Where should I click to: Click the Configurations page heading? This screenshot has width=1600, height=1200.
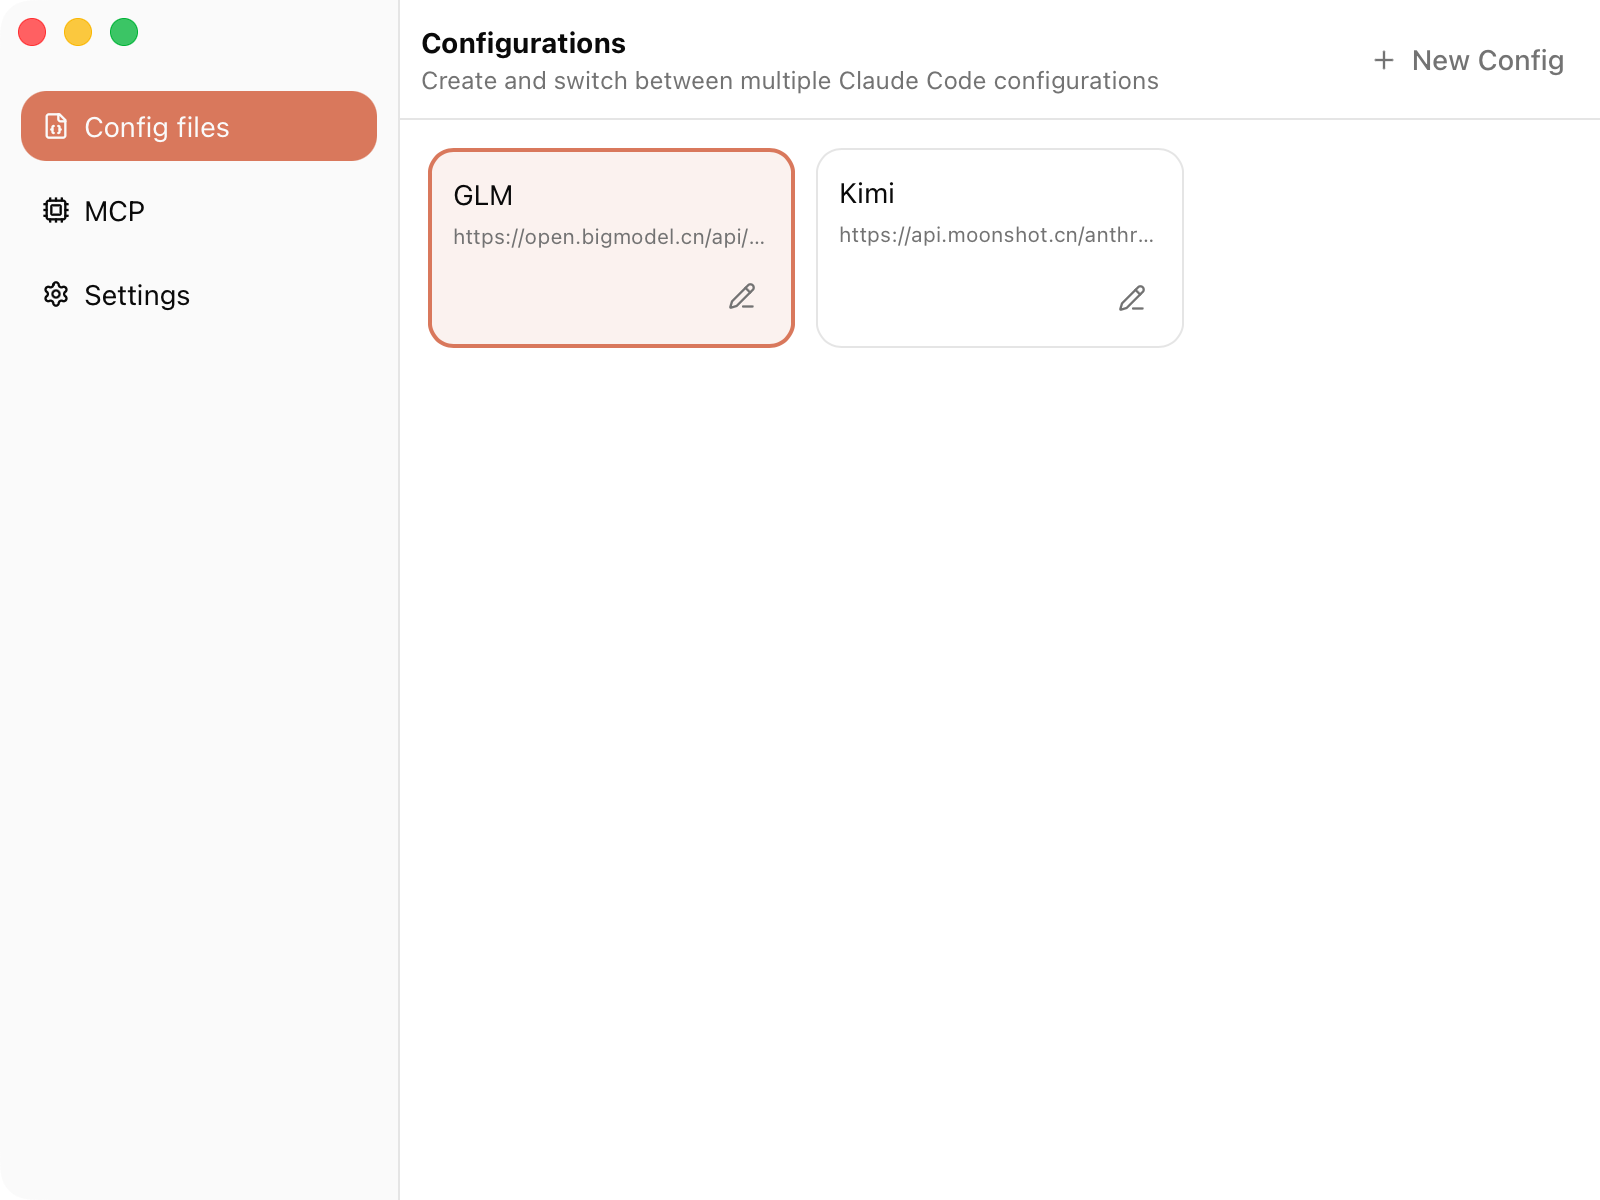[523, 43]
